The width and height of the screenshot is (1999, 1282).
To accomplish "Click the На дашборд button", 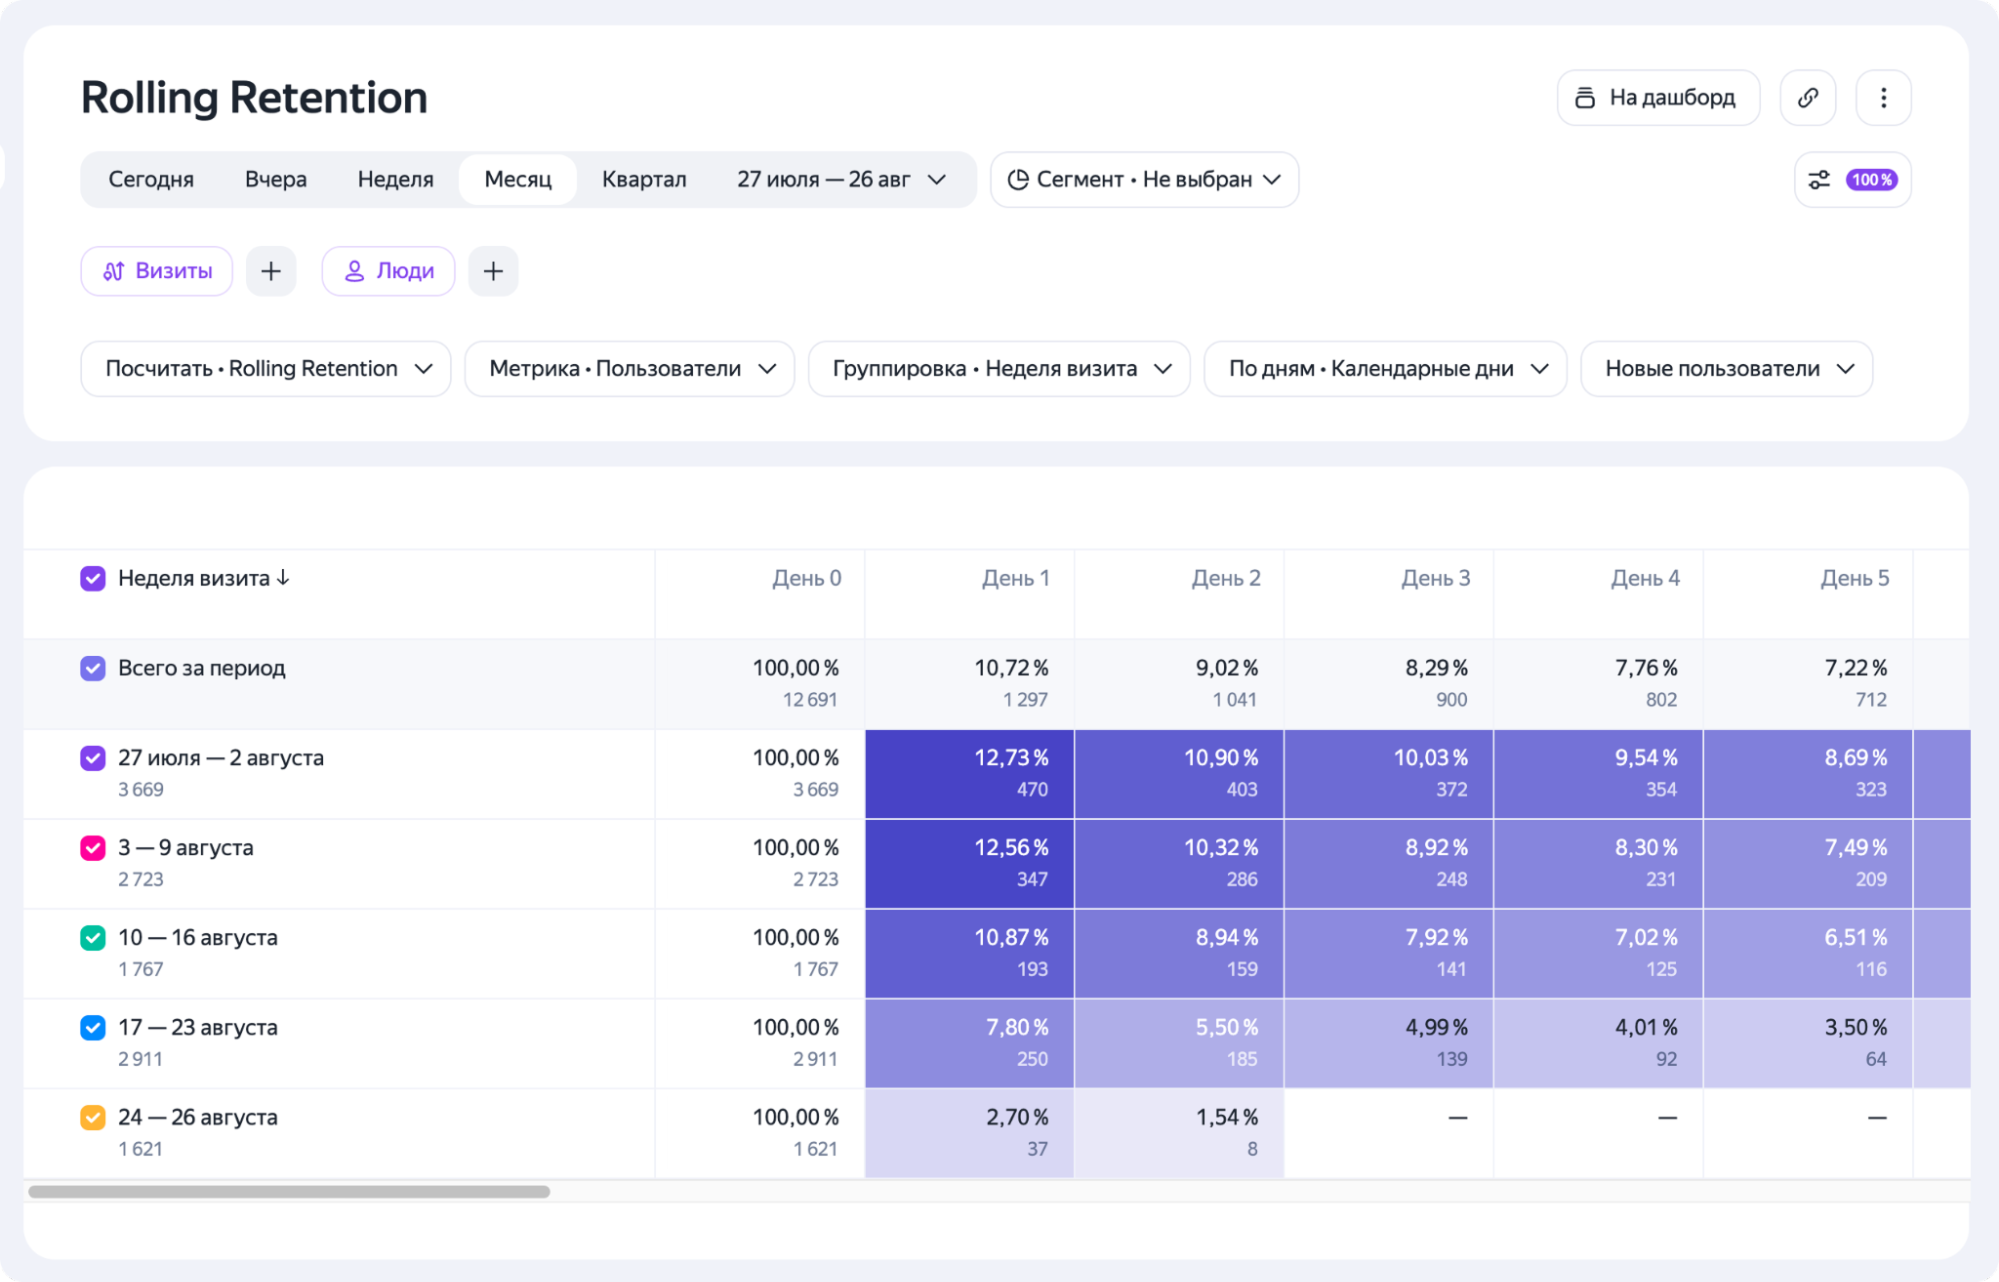I will click(x=1658, y=98).
